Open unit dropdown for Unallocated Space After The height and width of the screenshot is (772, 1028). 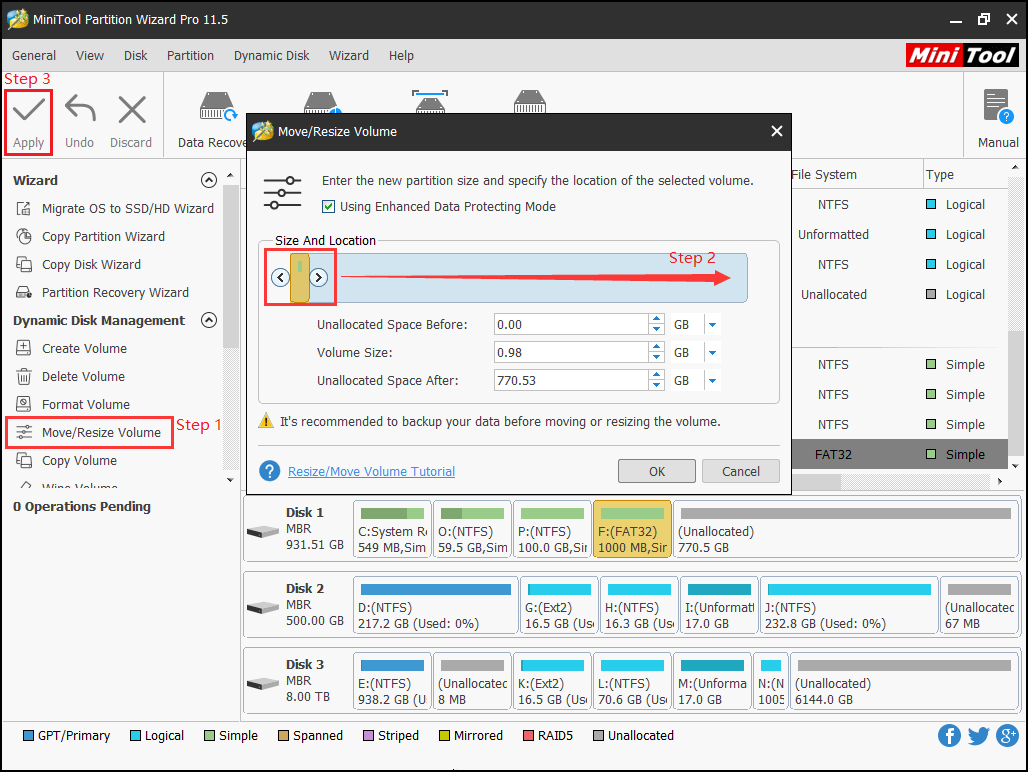pyautogui.click(x=713, y=381)
